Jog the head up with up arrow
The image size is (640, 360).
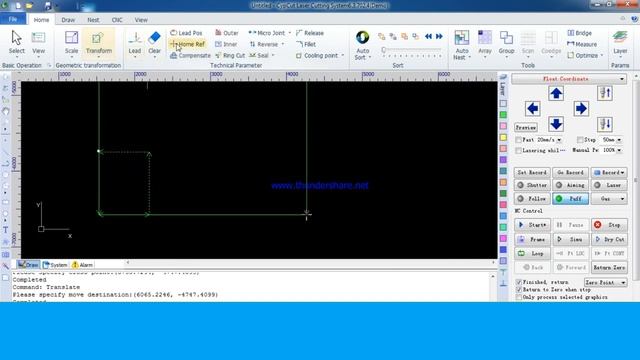pyautogui.click(x=556, y=93)
